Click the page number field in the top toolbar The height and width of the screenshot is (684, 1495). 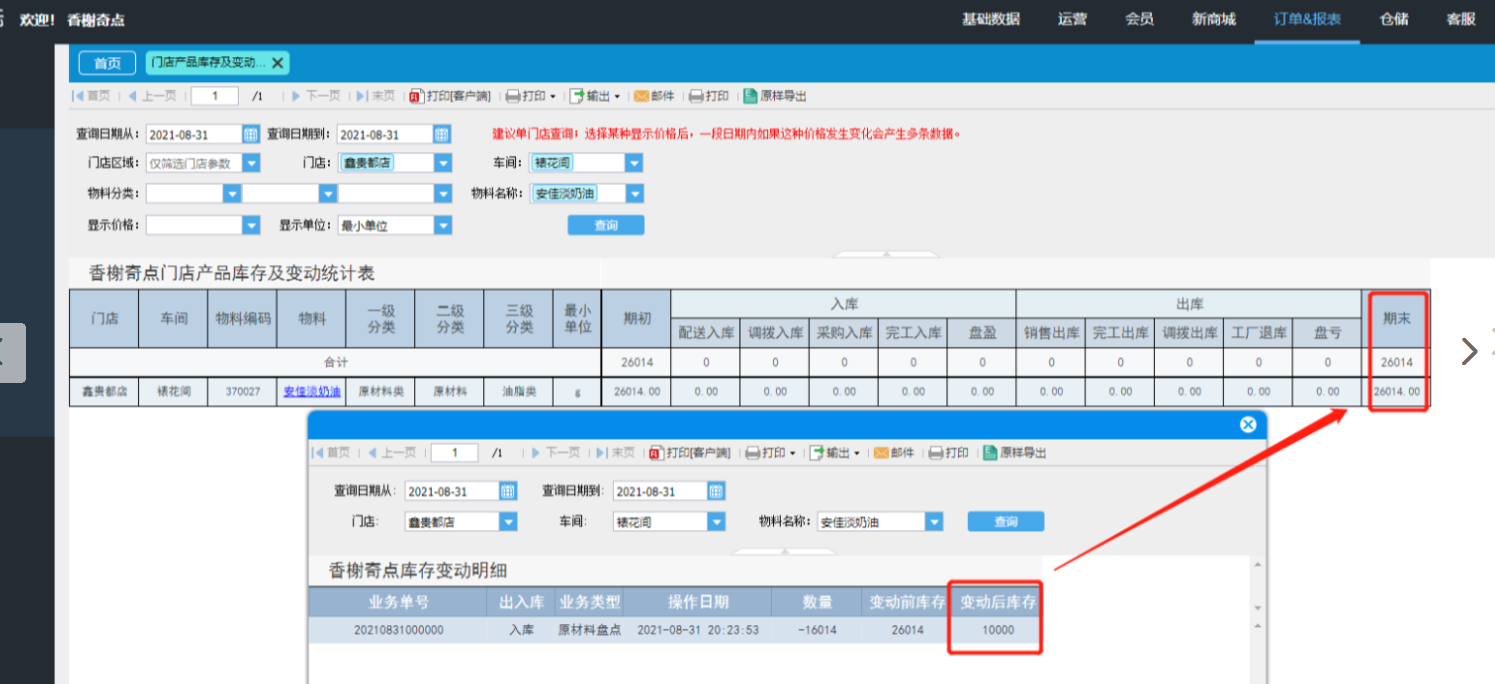click(x=214, y=96)
